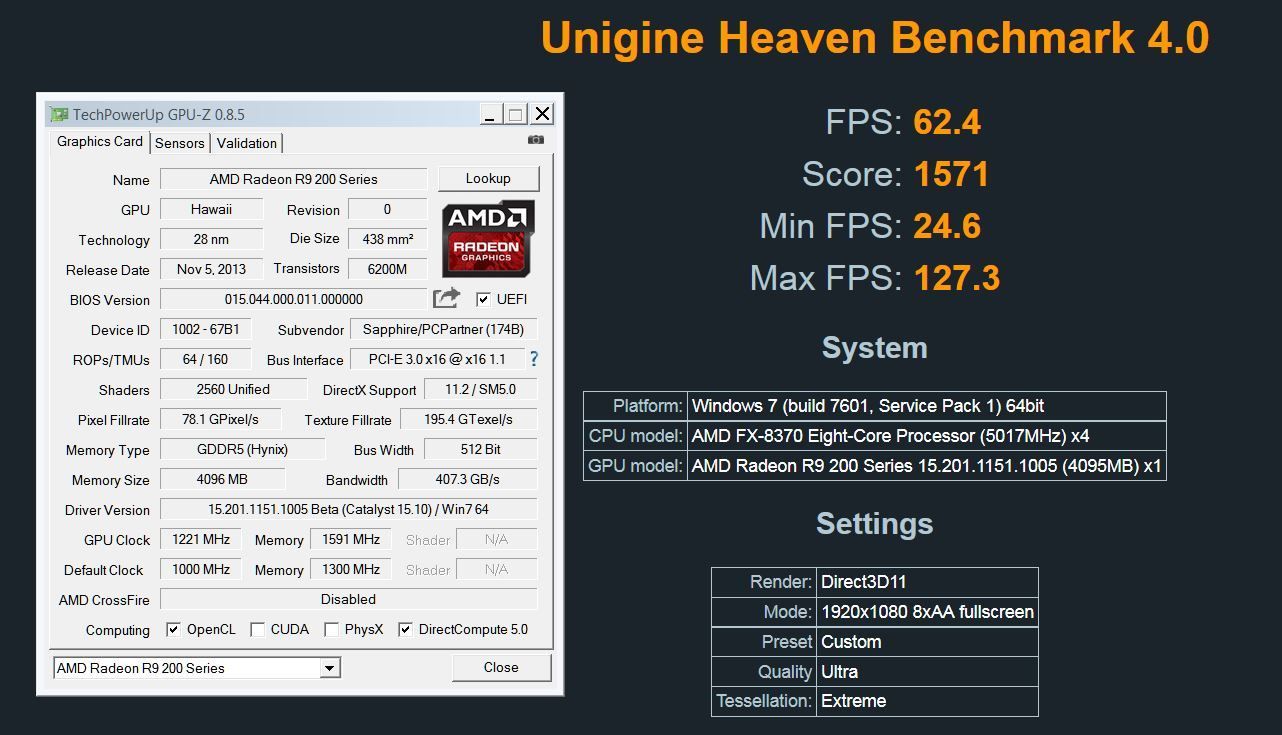Click the Close button at the bottom
The image size is (1282, 735).
(501, 668)
